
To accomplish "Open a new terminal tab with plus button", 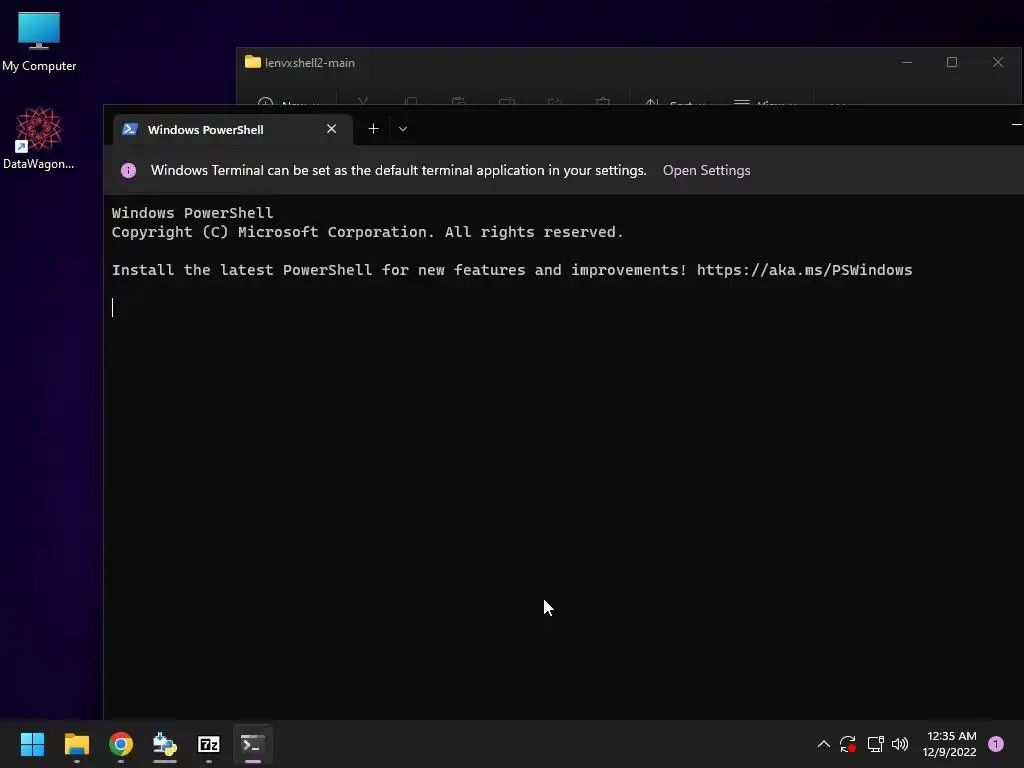I will click(x=374, y=129).
